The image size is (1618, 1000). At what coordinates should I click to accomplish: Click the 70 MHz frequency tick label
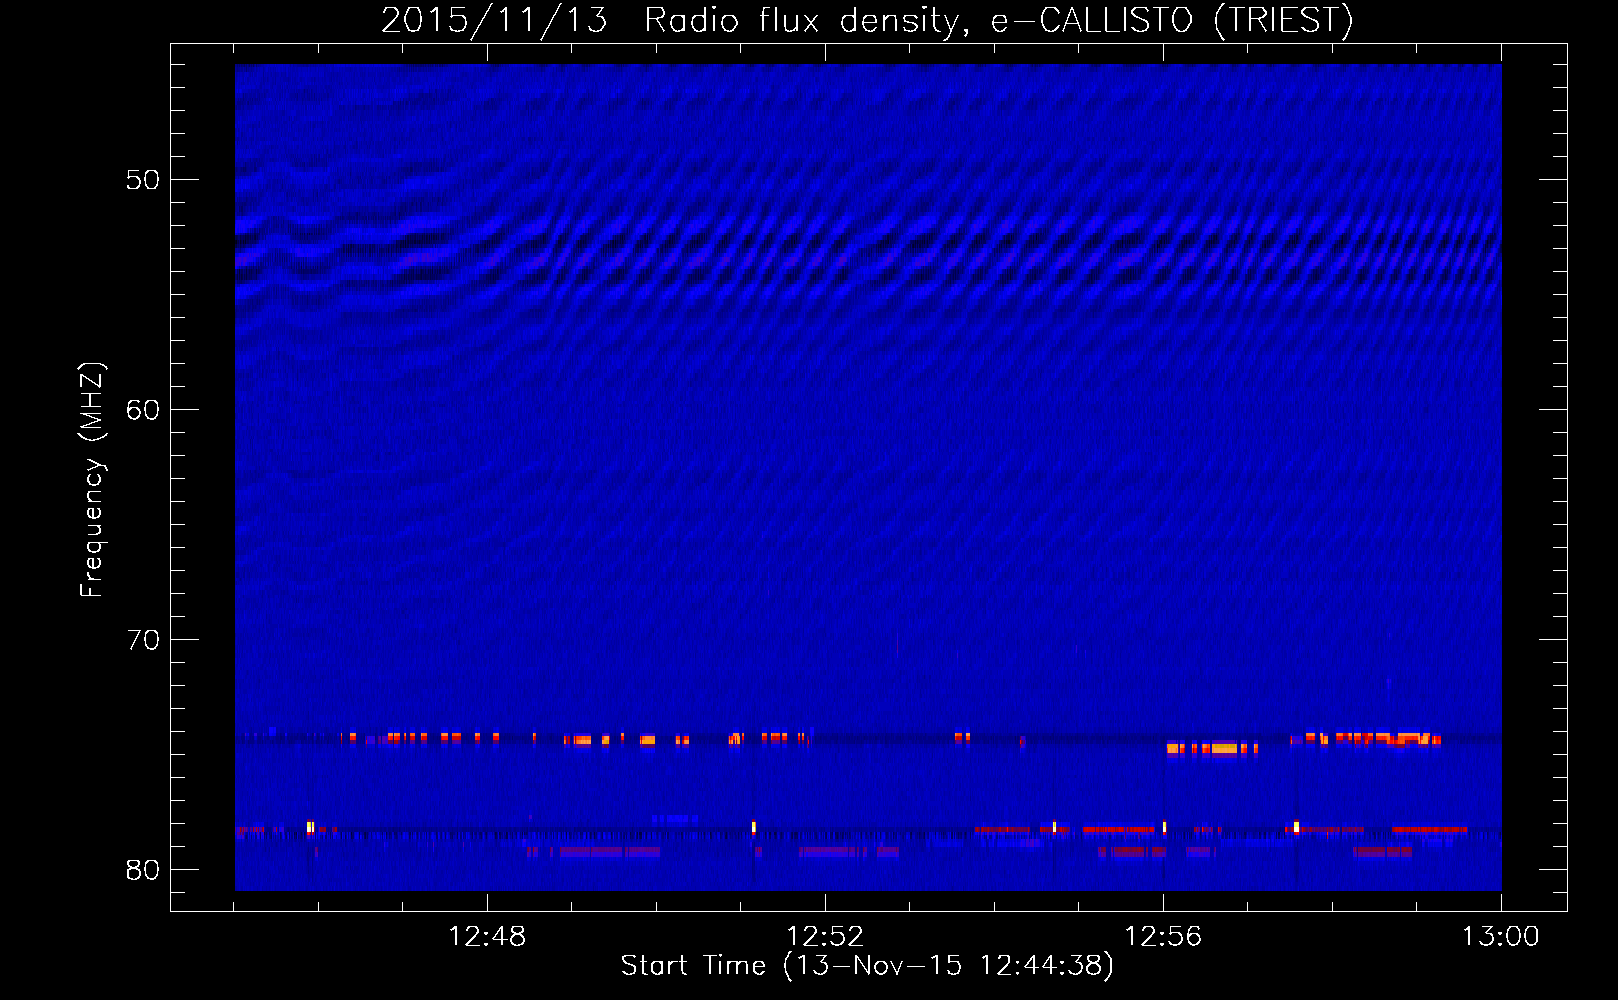coord(143,640)
